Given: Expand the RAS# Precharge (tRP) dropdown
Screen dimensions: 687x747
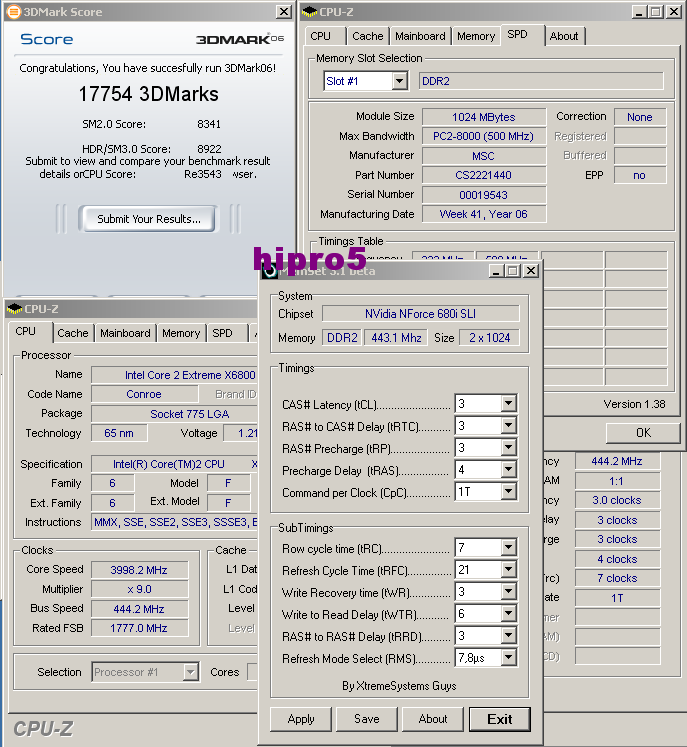Looking at the screenshot, I should (508, 447).
